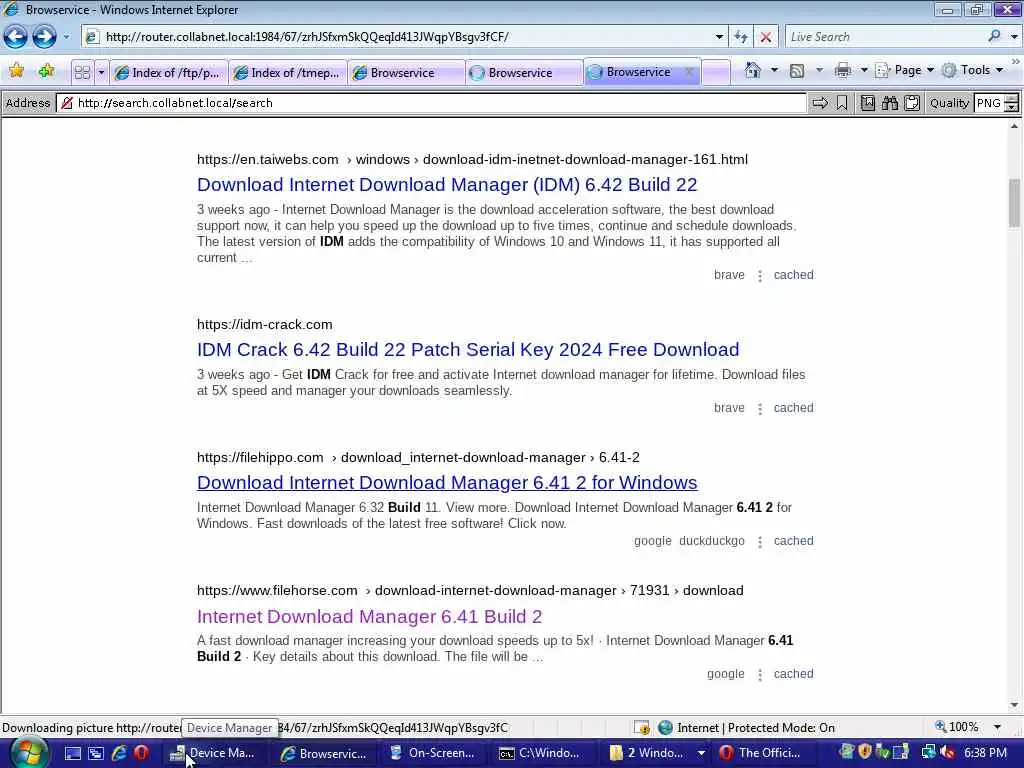This screenshot has width=1024, height=768.
Task: Click google link under filehorse result
Action: point(726,674)
